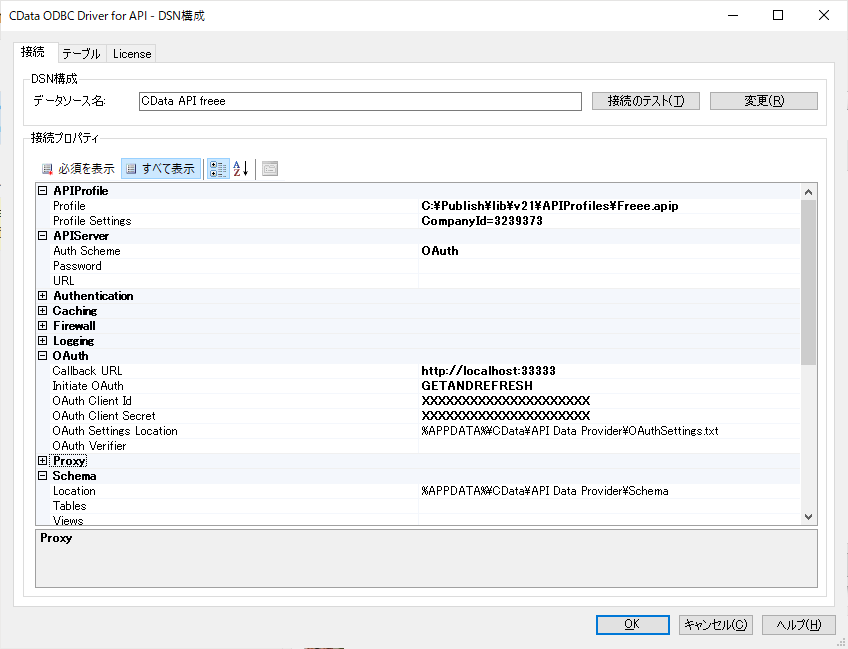Image resolution: width=848 pixels, height=649 pixels.
Task: Click the http://localhost:33333 value
Action: (x=488, y=371)
